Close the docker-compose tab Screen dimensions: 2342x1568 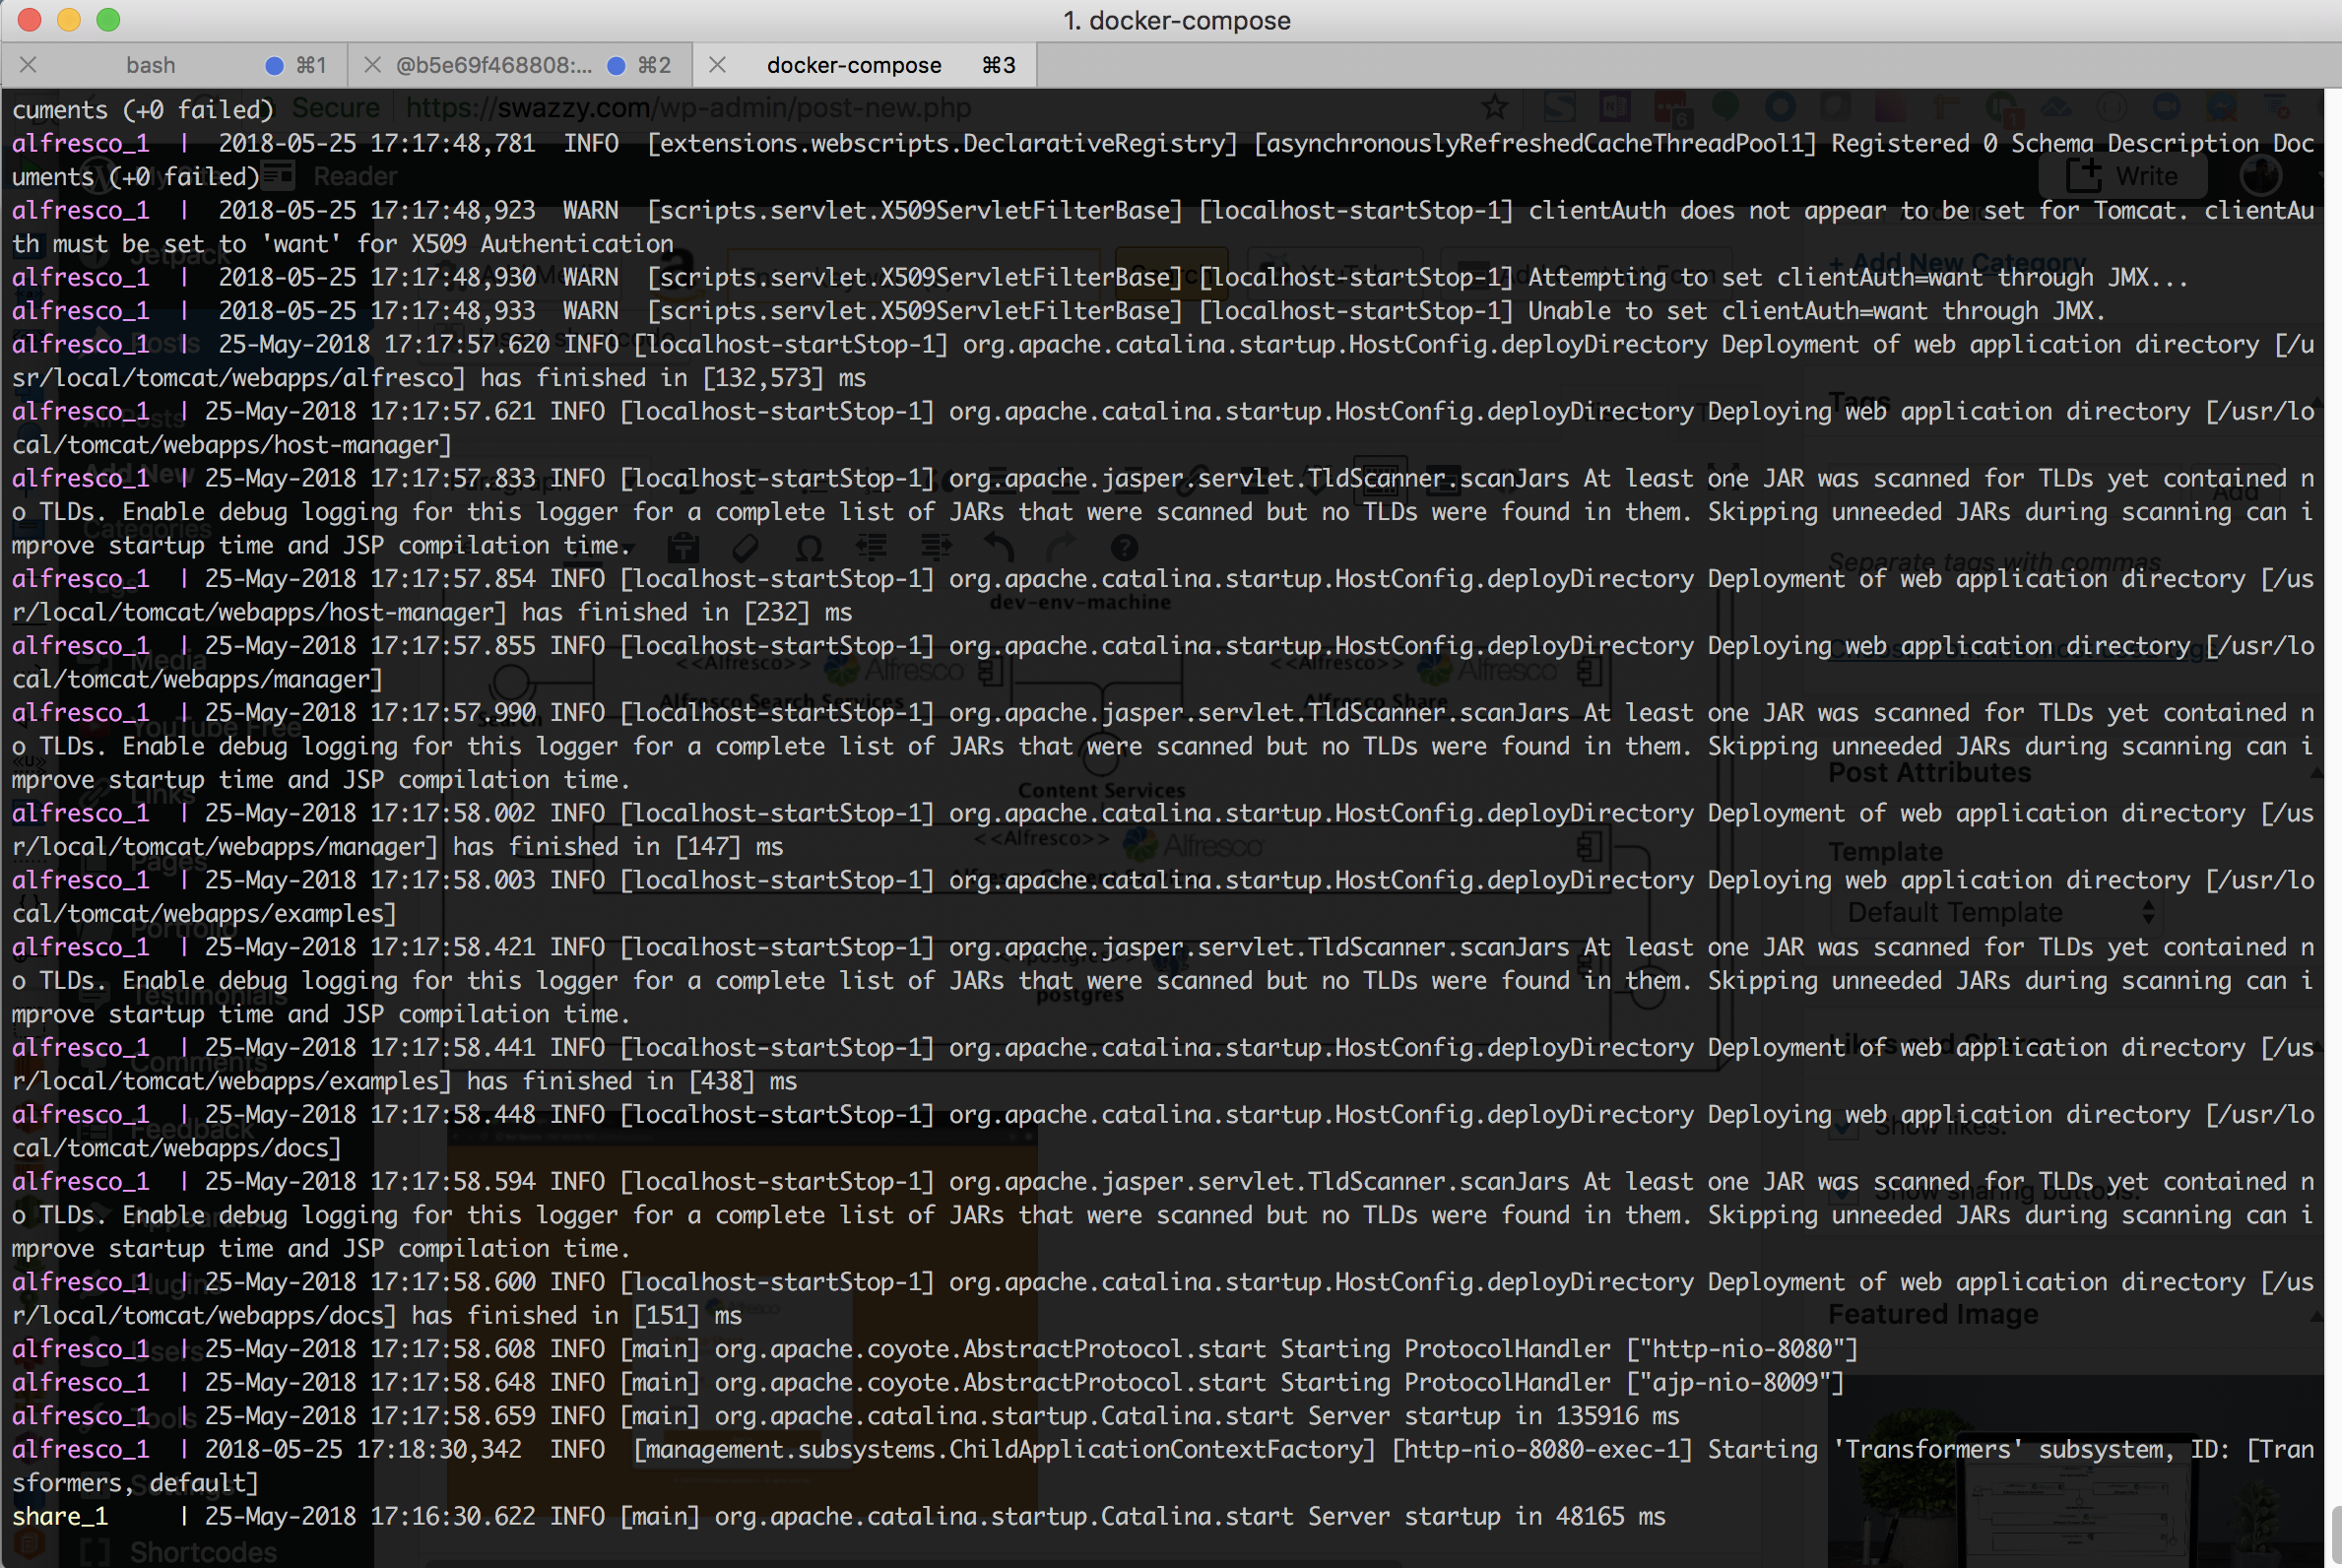pos(717,65)
